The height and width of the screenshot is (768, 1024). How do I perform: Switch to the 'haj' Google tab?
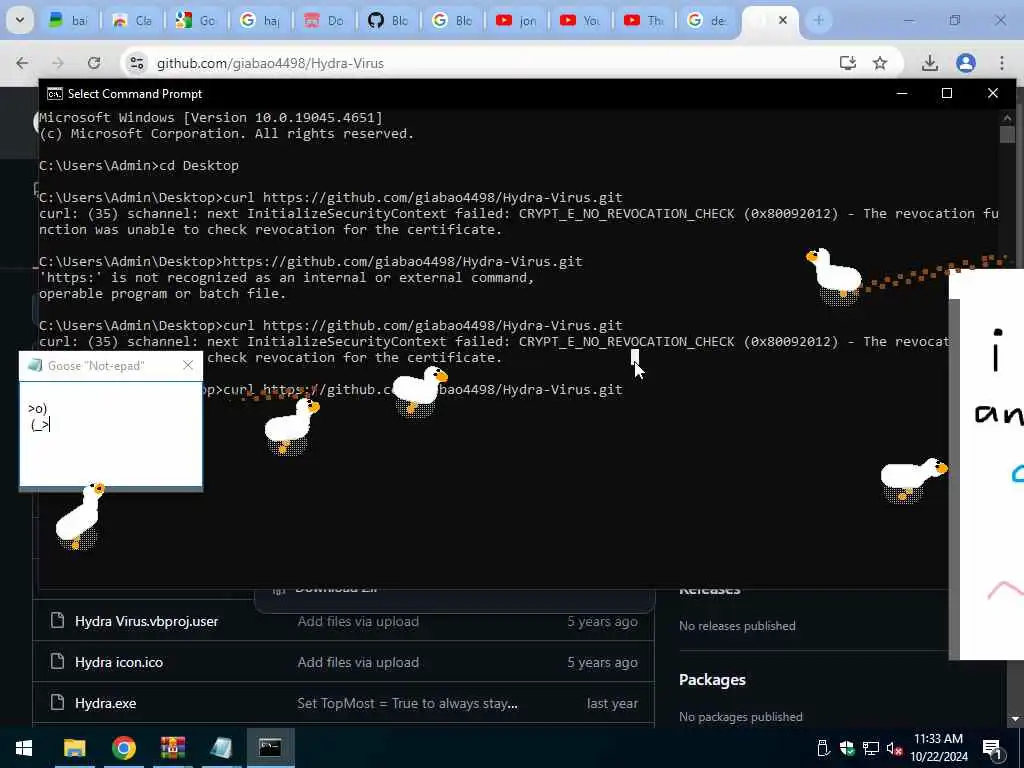pos(260,21)
